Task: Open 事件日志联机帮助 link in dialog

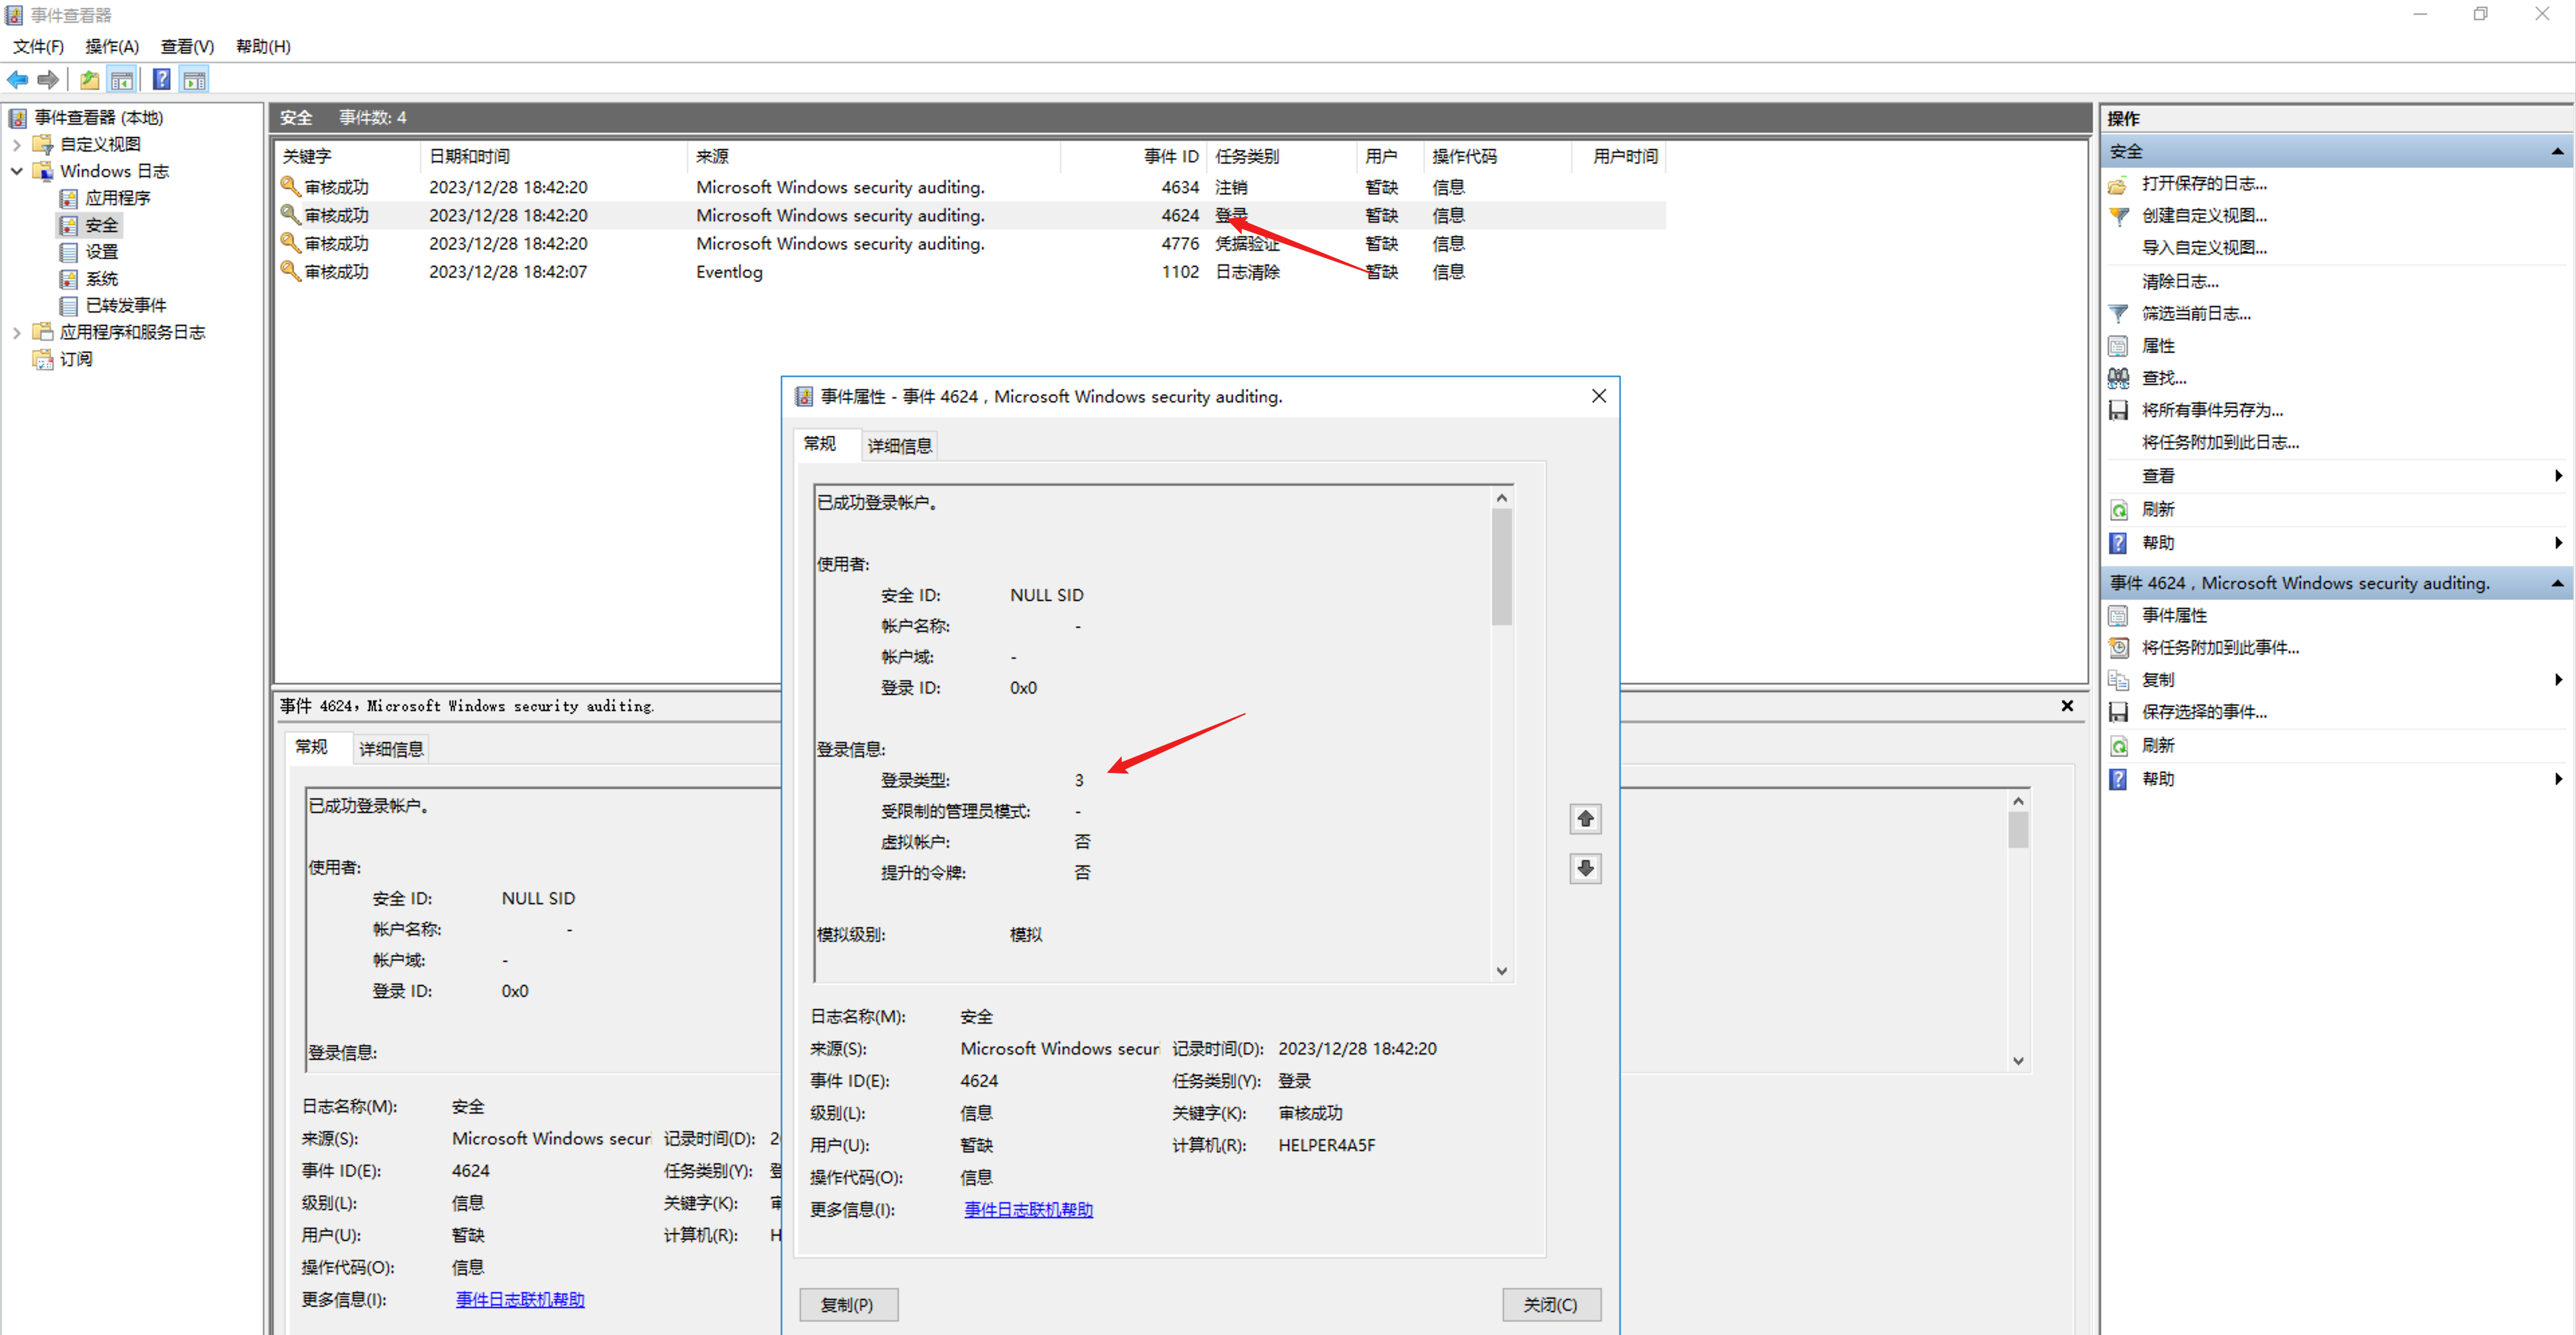Action: (1028, 1210)
